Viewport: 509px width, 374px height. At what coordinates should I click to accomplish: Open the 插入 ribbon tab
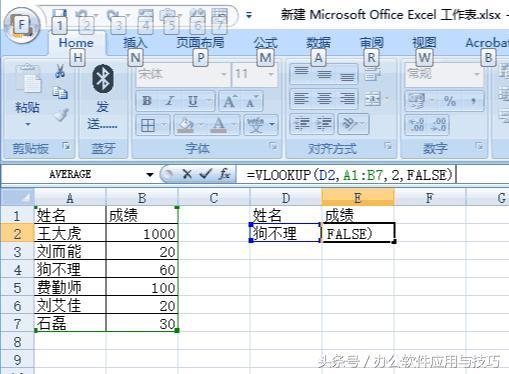pos(135,43)
